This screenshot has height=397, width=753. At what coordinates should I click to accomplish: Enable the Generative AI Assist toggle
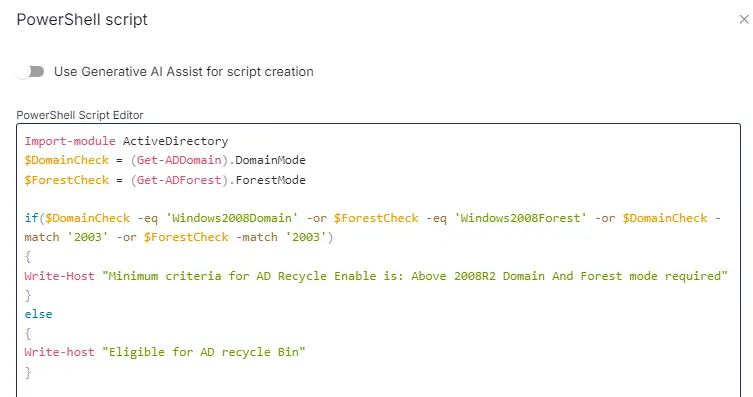pos(30,72)
